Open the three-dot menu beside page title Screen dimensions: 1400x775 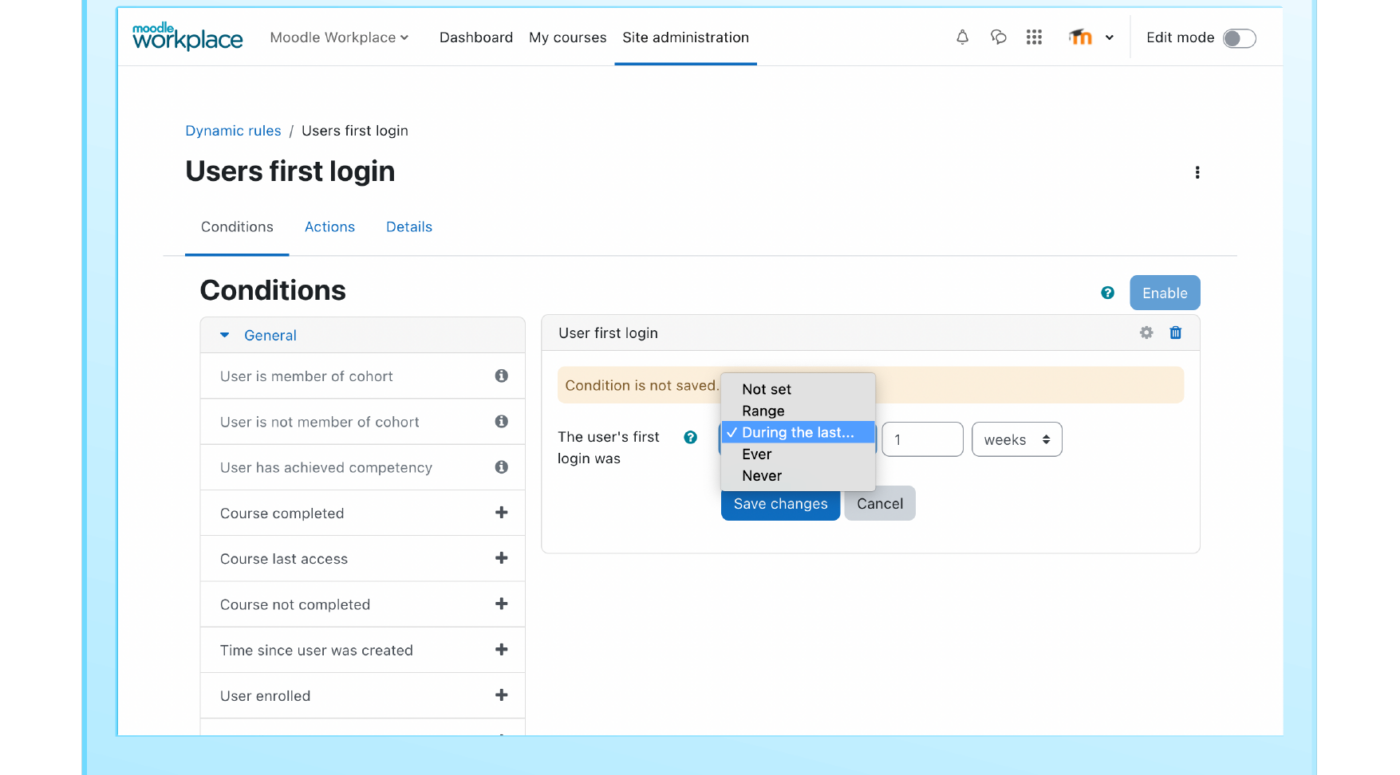tap(1197, 172)
